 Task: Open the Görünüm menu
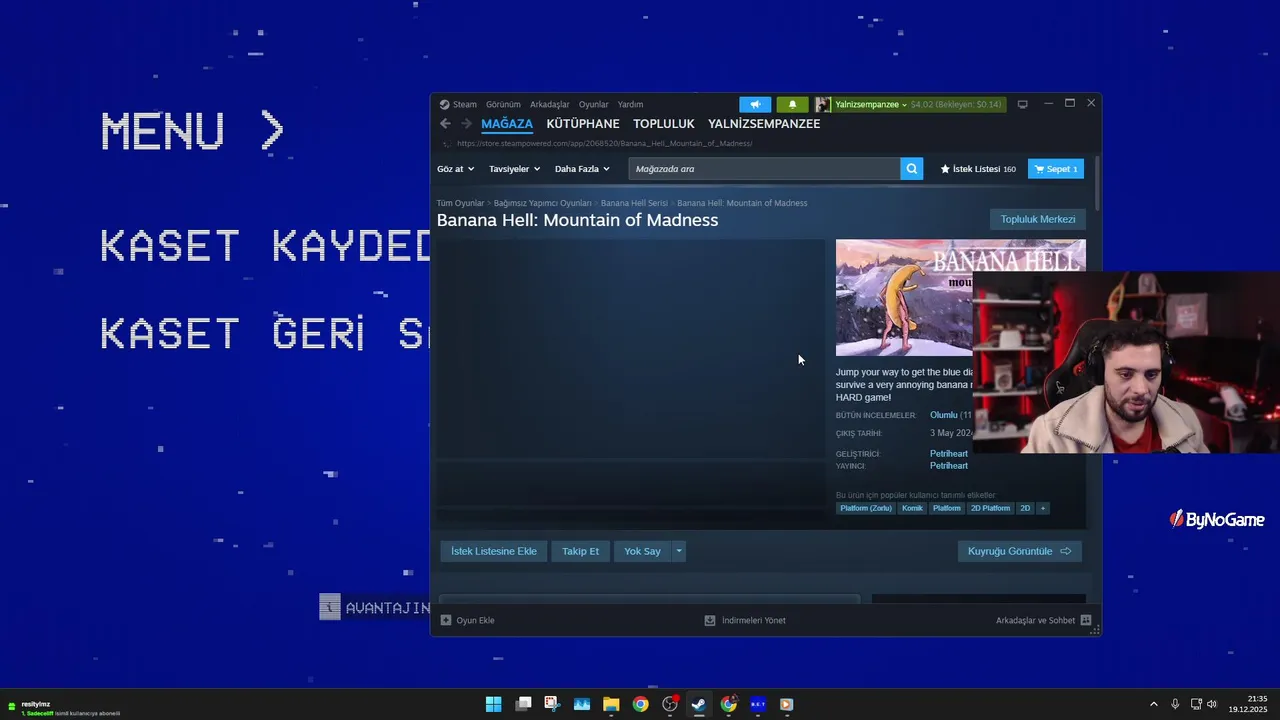(x=503, y=104)
